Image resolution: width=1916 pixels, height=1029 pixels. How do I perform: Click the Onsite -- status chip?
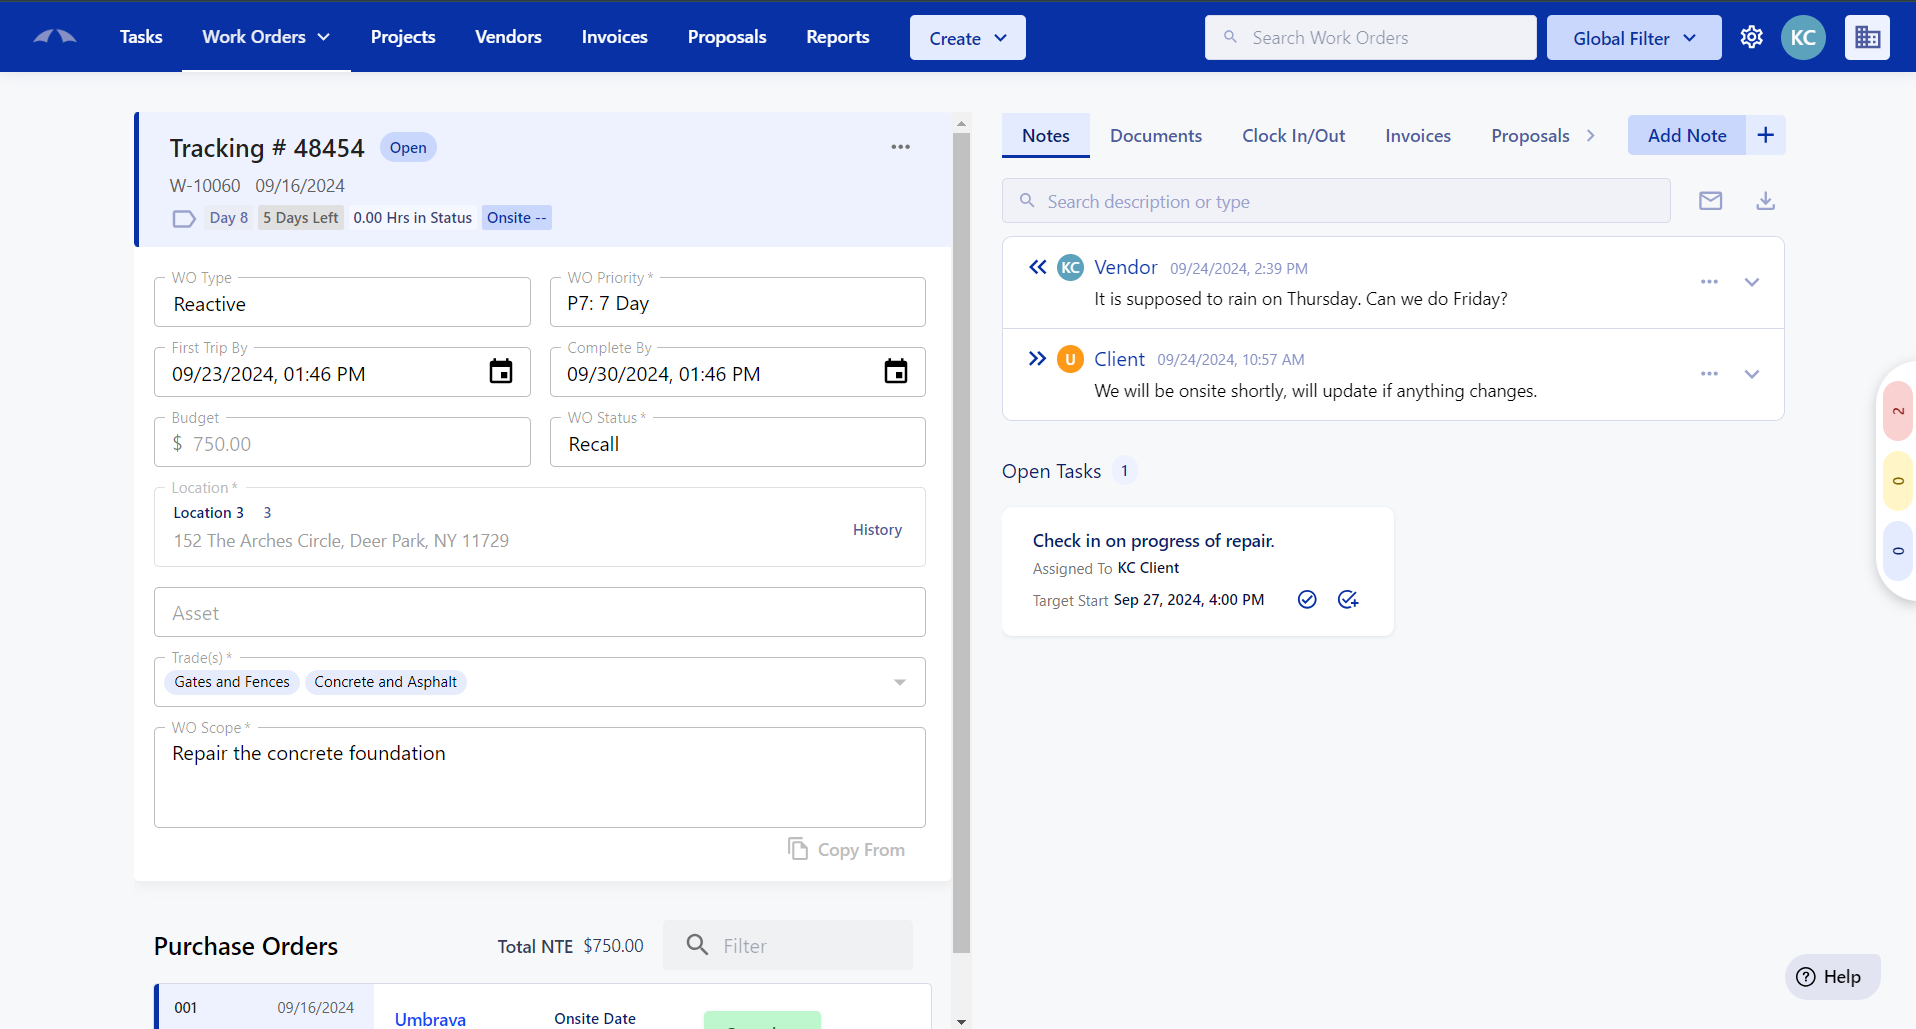coord(517,218)
